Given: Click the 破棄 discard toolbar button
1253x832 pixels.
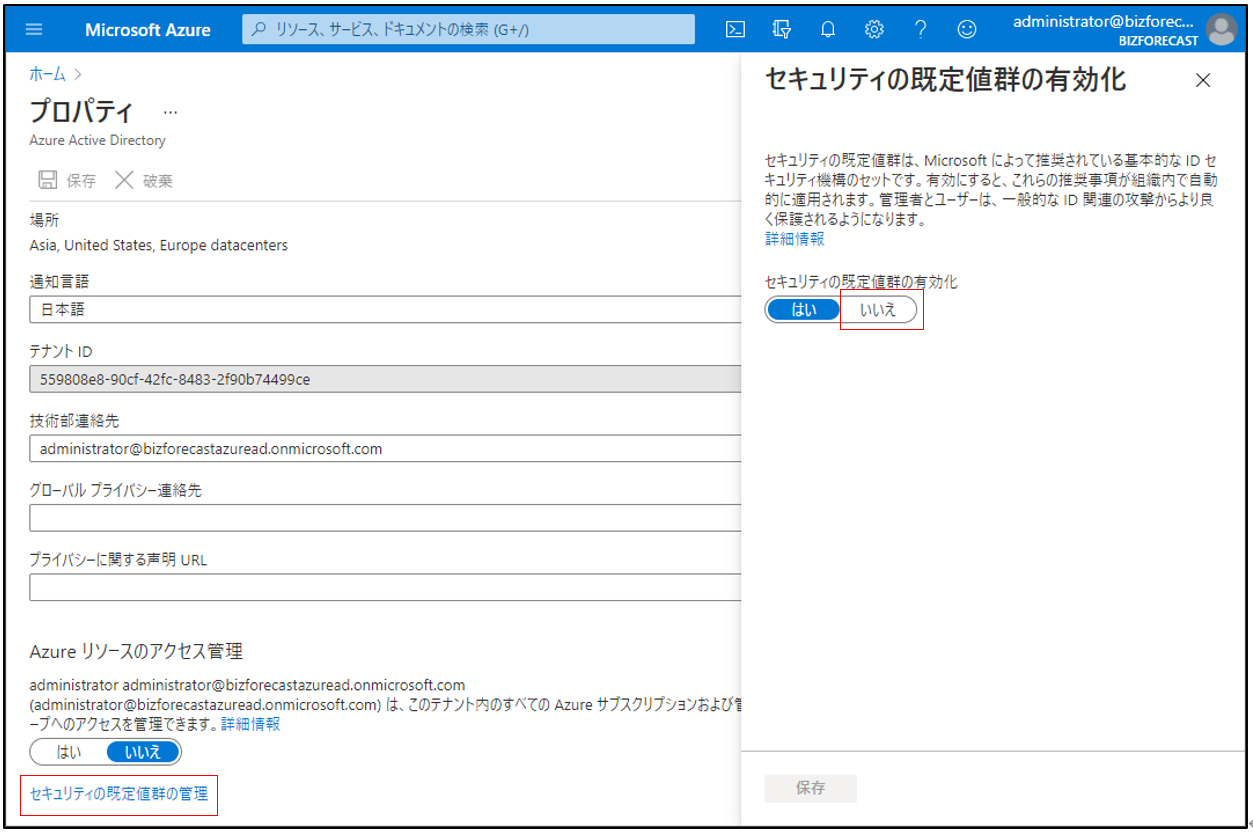Looking at the screenshot, I should pyautogui.click(x=144, y=181).
